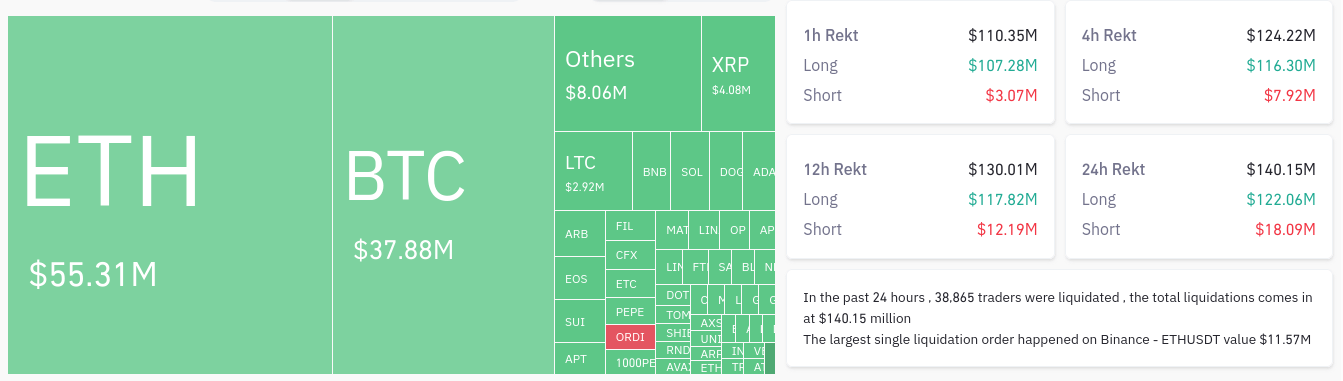Select the APT heatmap tile

pyautogui.click(x=580, y=359)
